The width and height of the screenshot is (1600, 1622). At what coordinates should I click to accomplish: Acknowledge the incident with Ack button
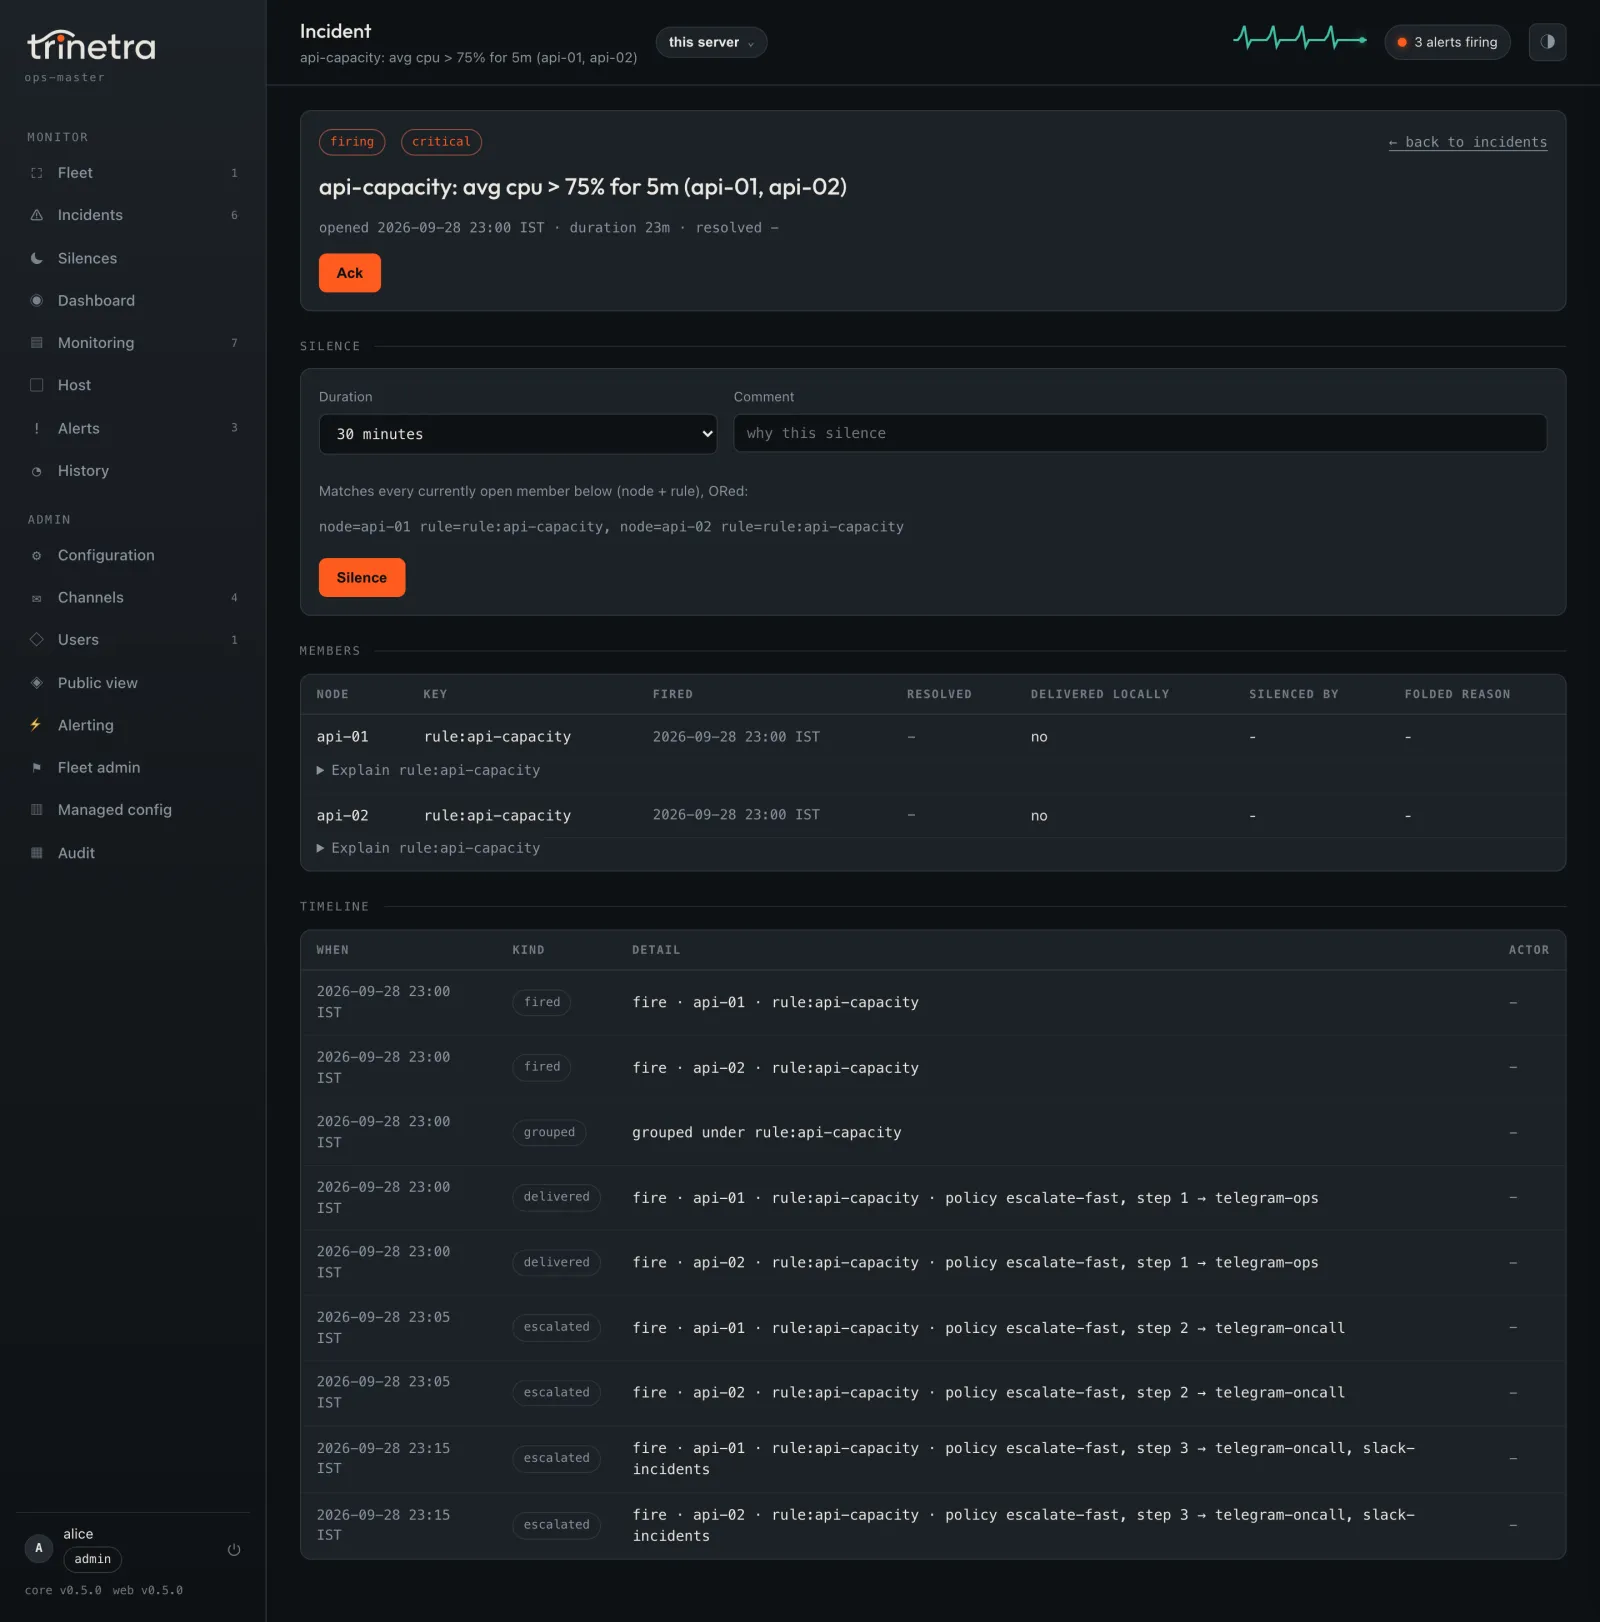coord(350,273)
